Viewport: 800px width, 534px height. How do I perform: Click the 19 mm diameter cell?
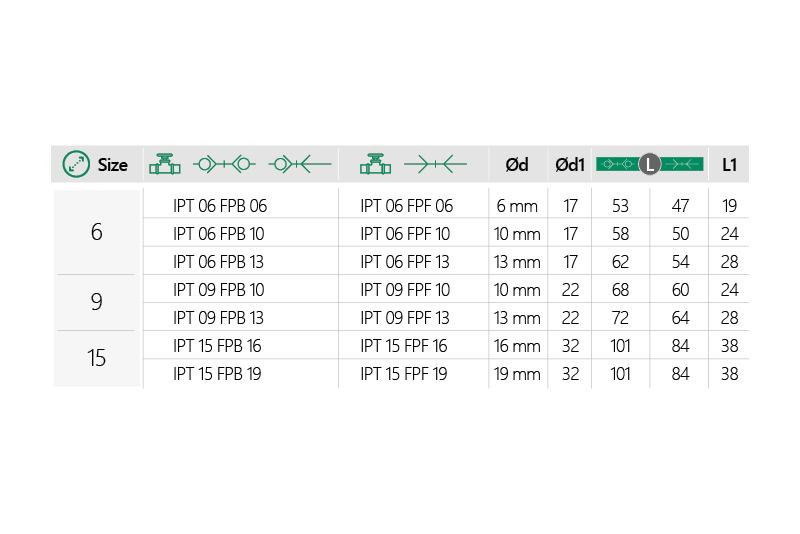(518, 374)
